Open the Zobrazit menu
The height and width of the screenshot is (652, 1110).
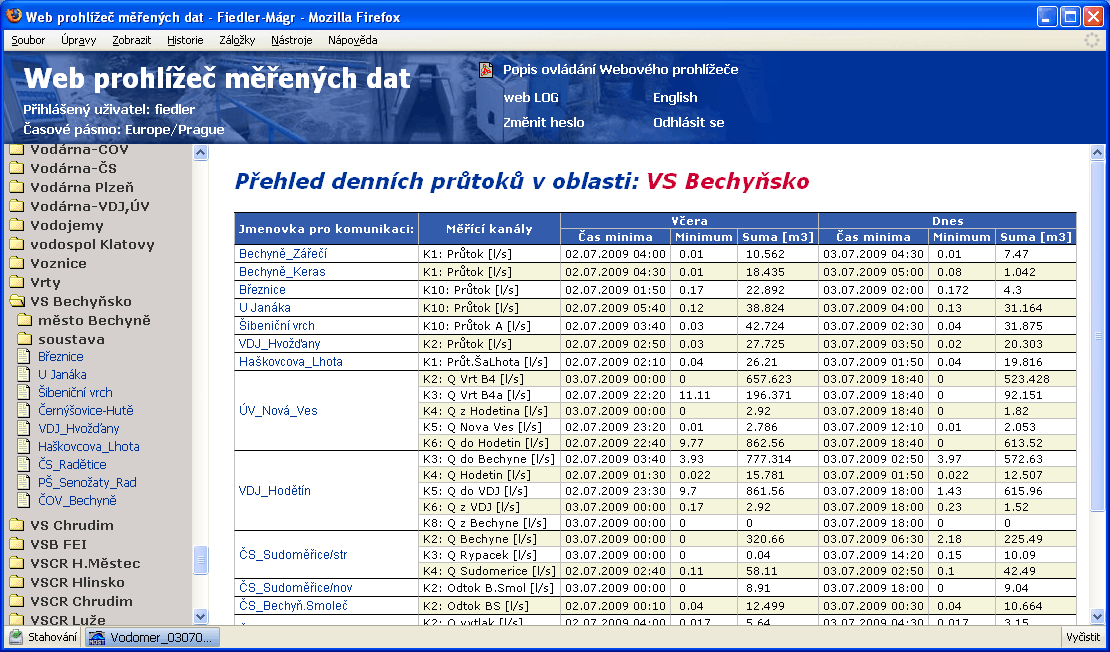point(132,40)
